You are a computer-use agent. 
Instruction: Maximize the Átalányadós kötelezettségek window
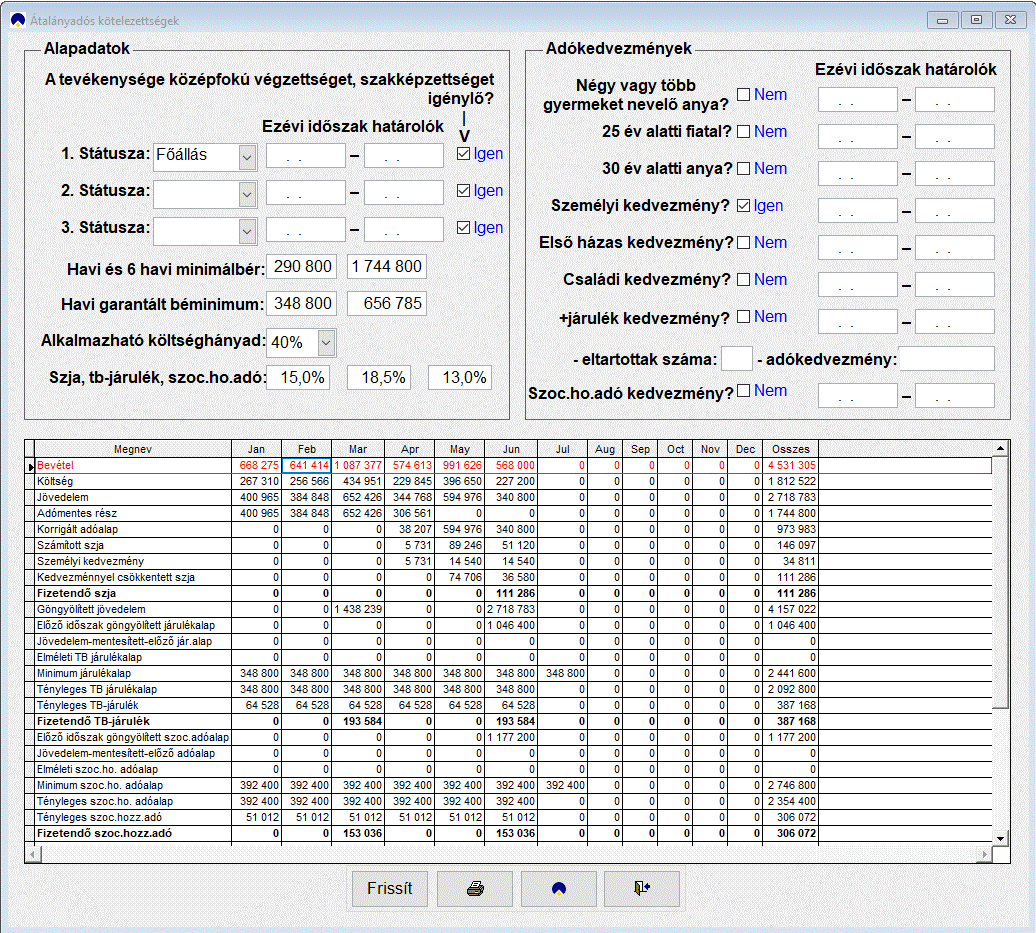point(977,20)
